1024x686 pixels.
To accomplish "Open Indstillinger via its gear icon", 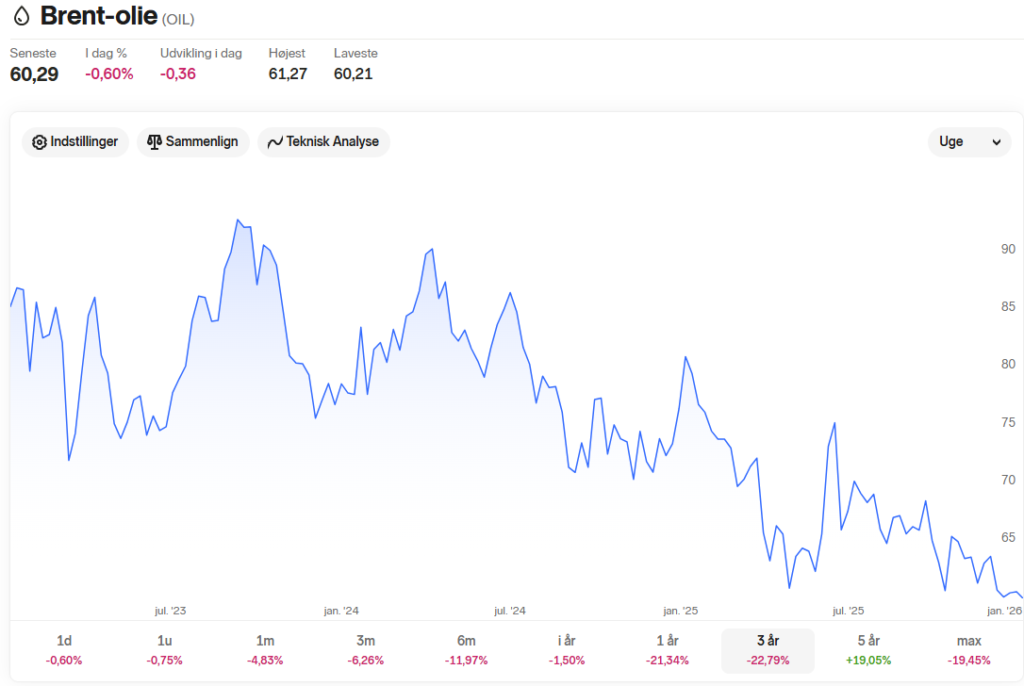I will pos(39,142).
